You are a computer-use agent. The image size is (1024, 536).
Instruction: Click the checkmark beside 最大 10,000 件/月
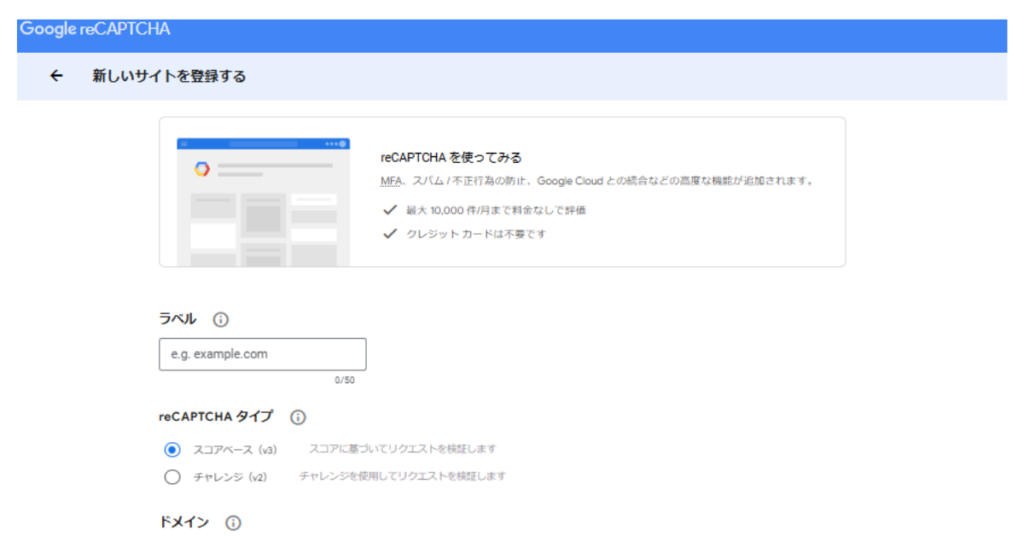(x=390, y=210)
